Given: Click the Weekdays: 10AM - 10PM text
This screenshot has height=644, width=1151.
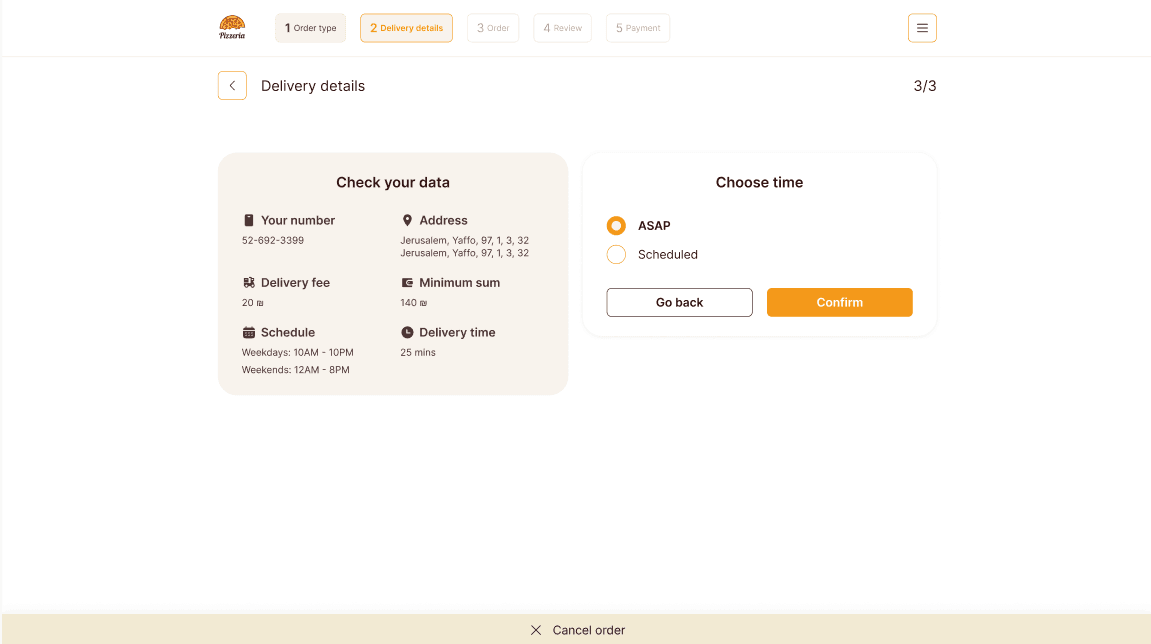Looking at the screenshot, I should 297,352.
